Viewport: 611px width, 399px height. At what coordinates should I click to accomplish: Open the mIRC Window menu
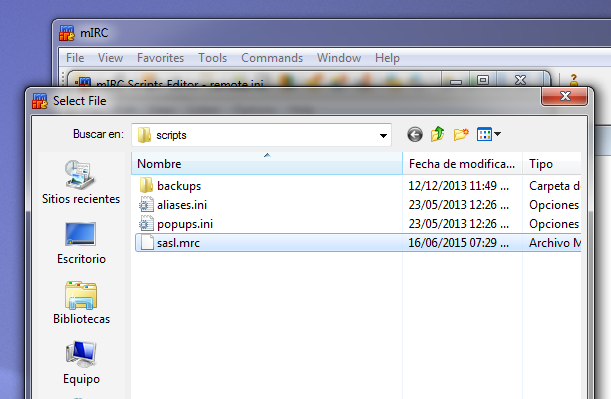tap(339, 58)
